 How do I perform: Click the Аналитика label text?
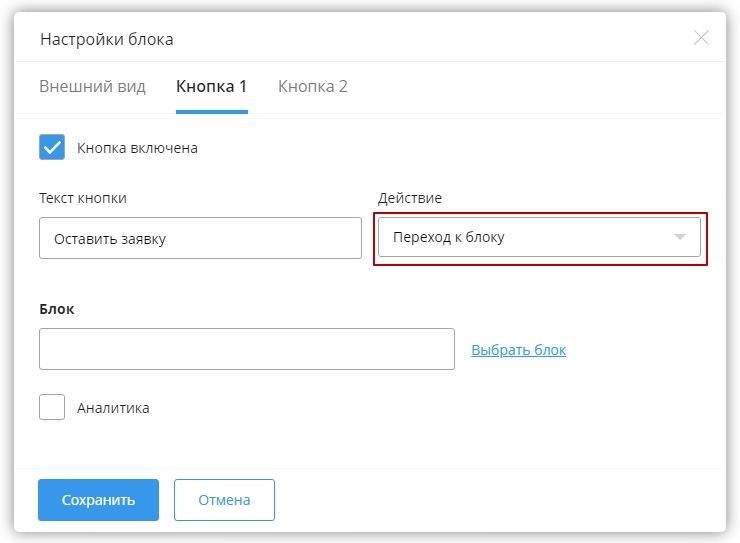point(113,408)
